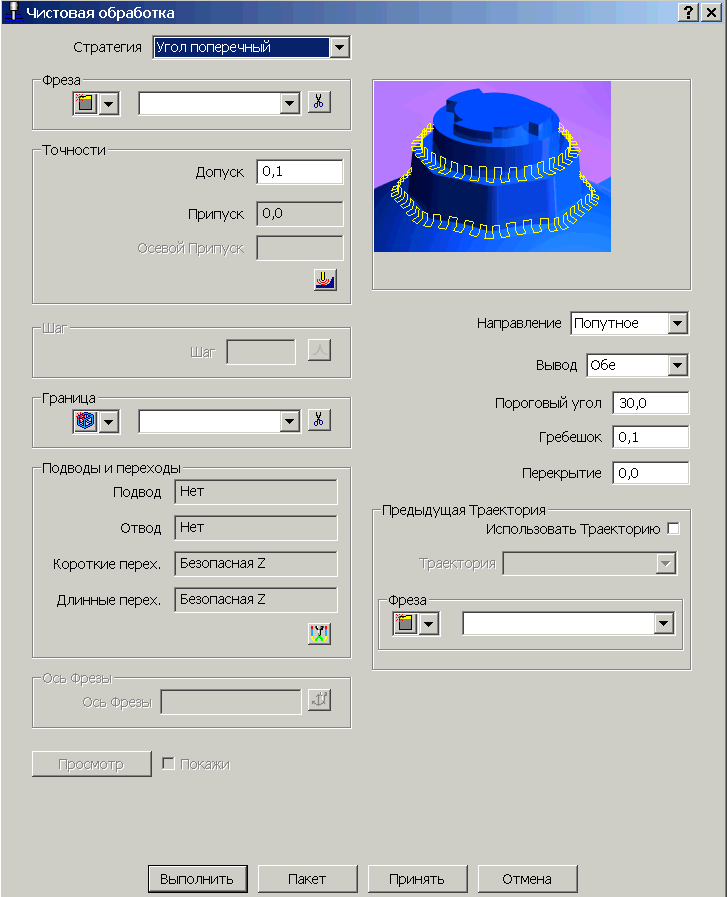
Task: Expand the Стратегия dropdown
Action: (x=340, y=47)
